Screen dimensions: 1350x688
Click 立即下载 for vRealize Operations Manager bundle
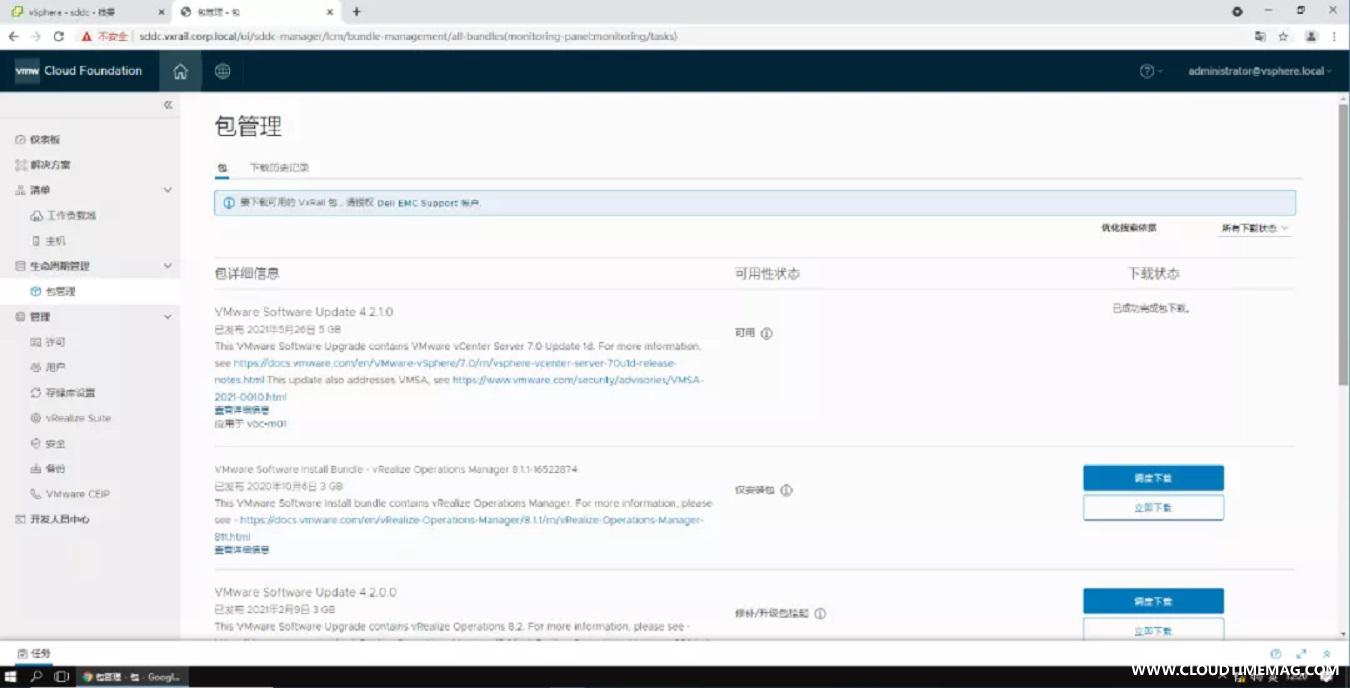coord(1153,508)
